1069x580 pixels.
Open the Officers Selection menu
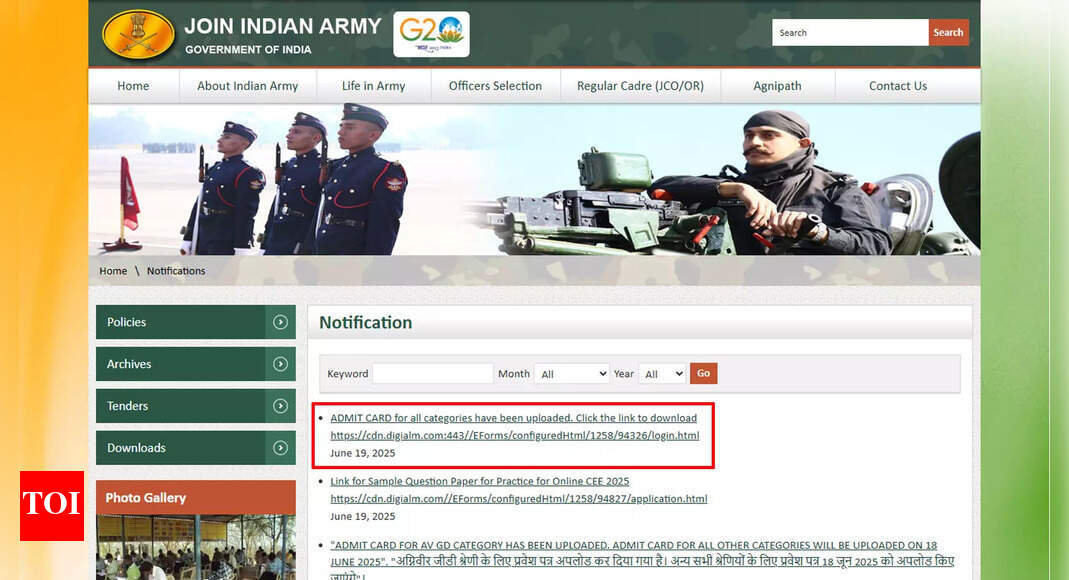(495, 86)
